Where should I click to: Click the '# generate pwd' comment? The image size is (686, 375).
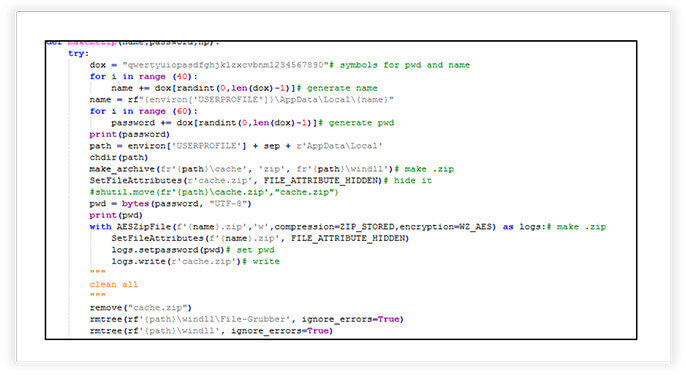pyautogui.click(x=356, y=123)
